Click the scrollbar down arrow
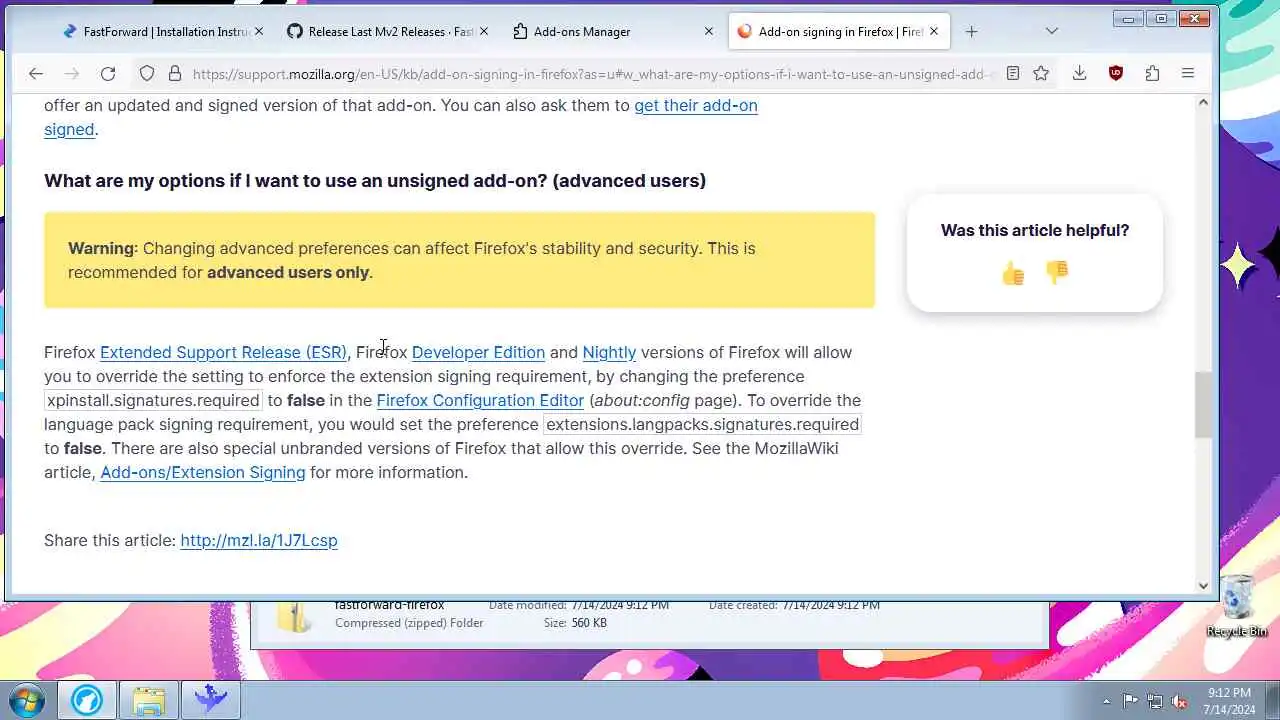The width and height of the screenshot is (1280, 720). (x=1203, y=586)
